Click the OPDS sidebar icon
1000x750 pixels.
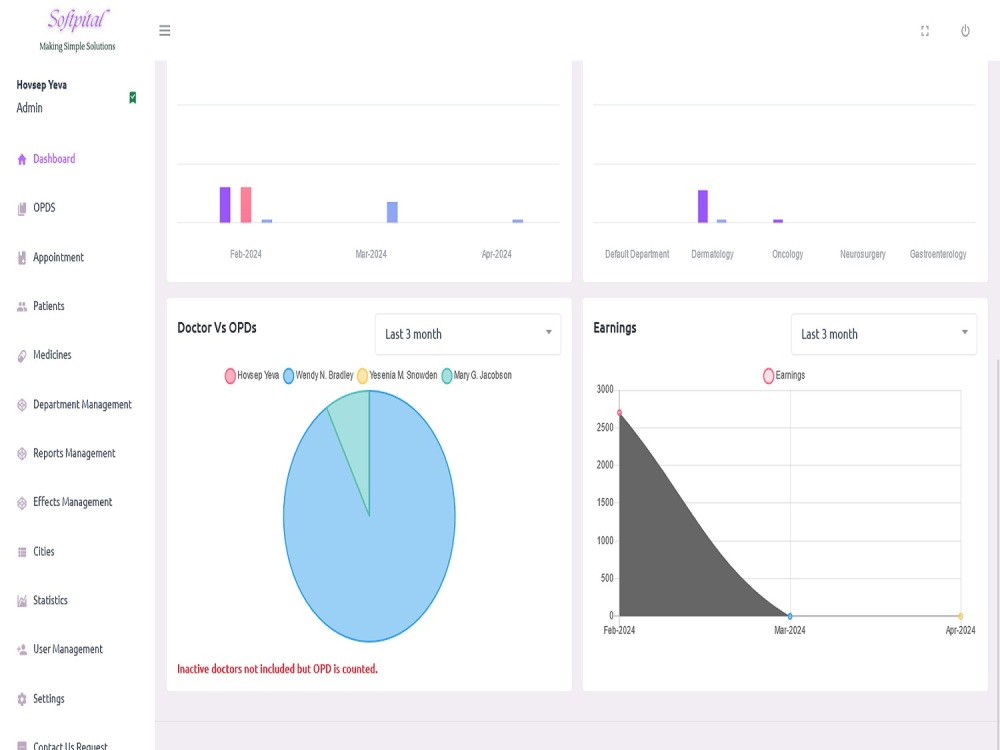coord(22,209)
